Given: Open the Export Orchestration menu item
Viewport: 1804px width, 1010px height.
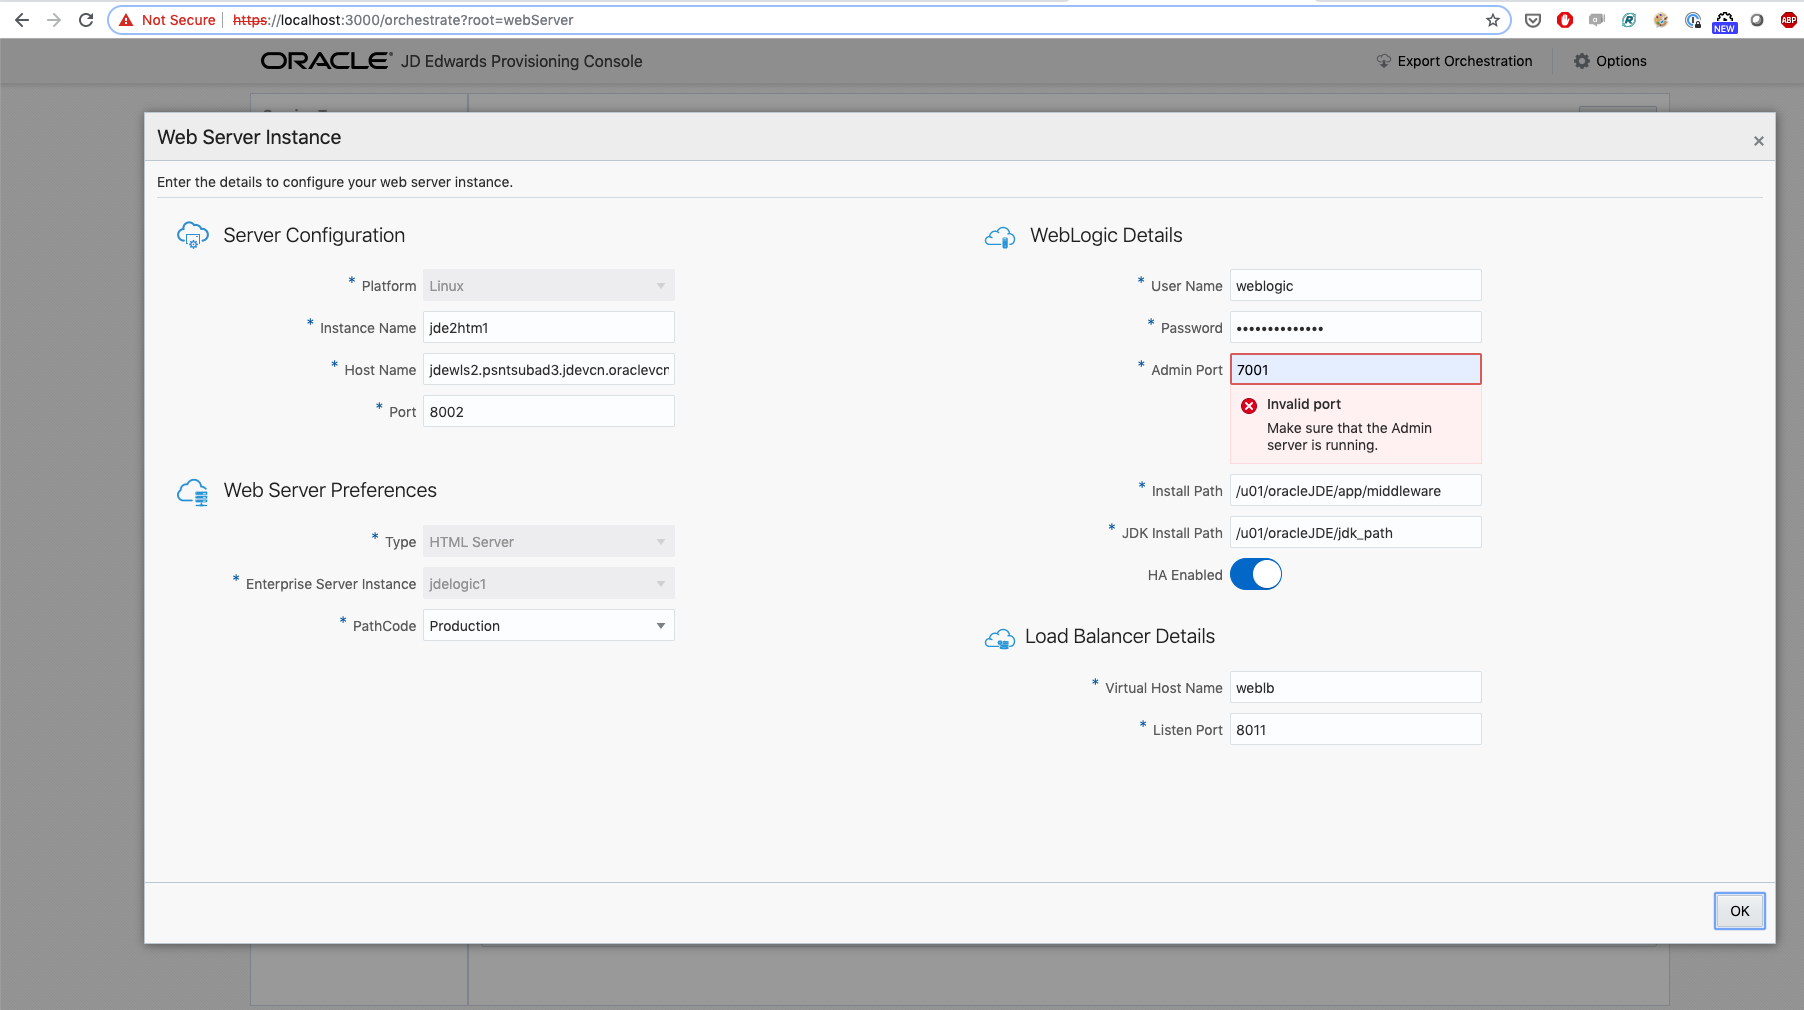Looking at the screenshot, I should (1454, 61).
